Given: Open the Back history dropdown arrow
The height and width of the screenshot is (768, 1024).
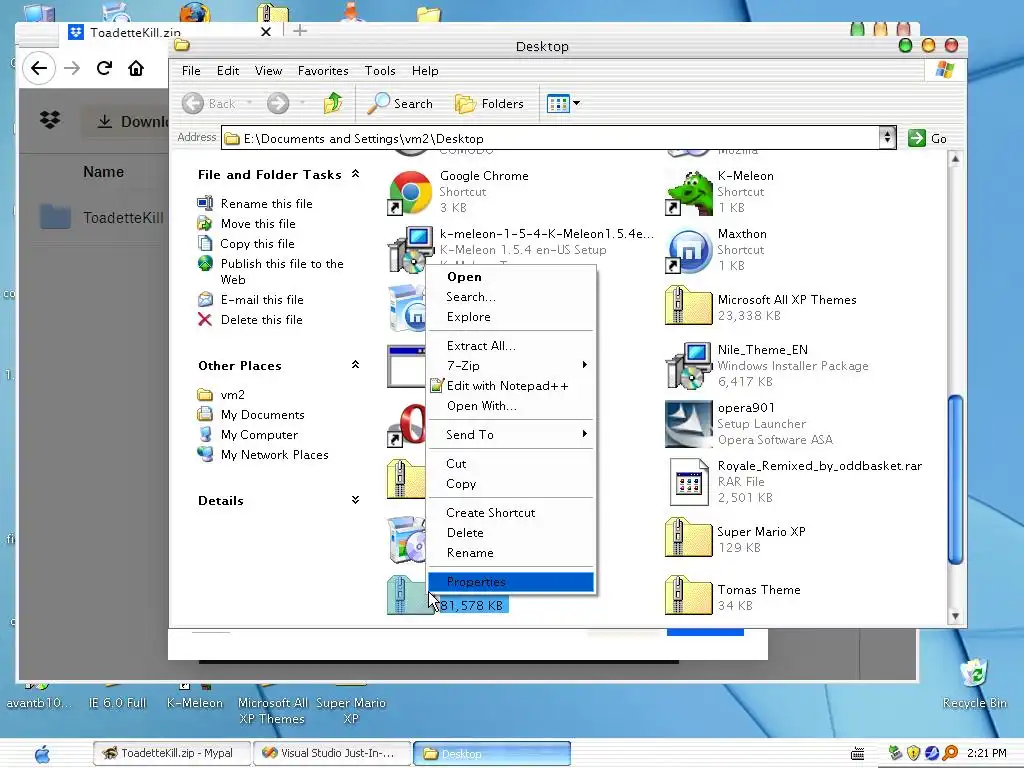Looking at the screenshot, I should click(x=249, y=103).
